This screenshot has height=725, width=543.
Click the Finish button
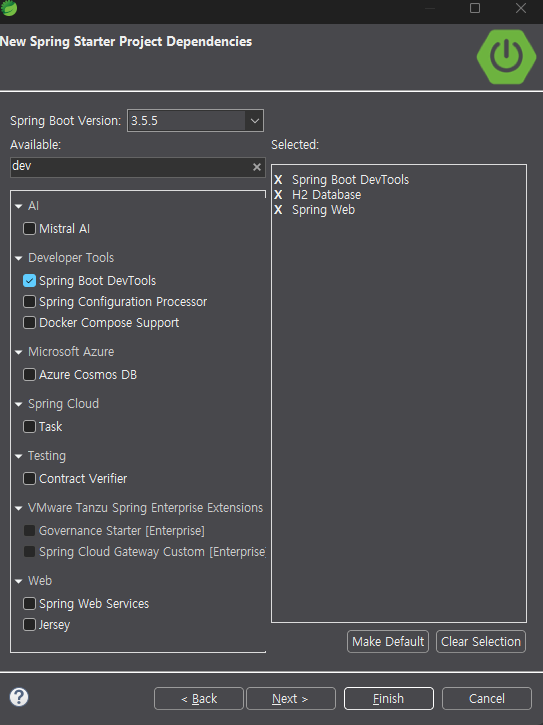[389, 698]
